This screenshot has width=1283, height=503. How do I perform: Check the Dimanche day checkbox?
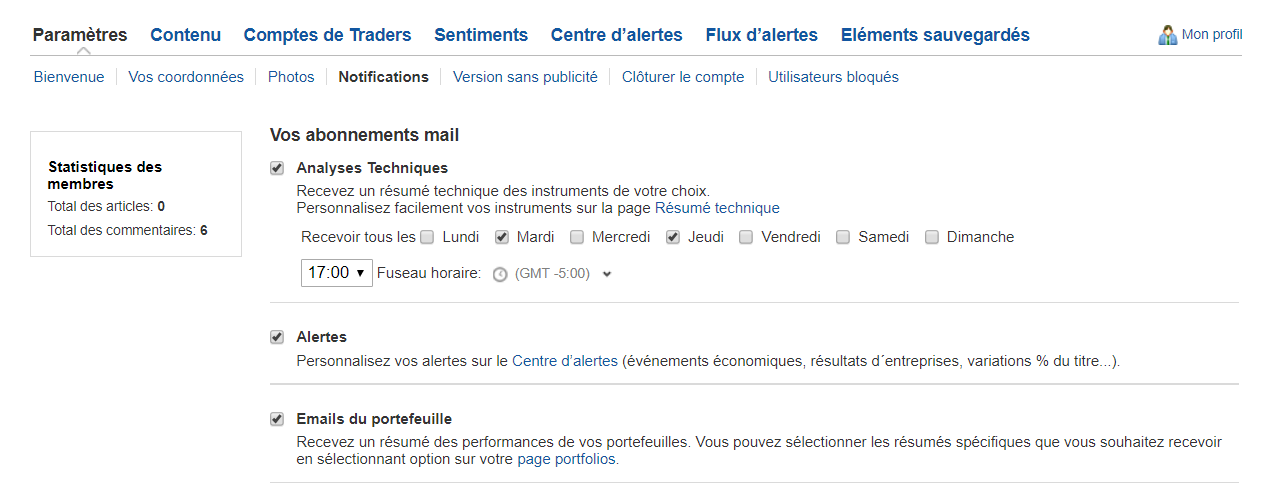932,237
